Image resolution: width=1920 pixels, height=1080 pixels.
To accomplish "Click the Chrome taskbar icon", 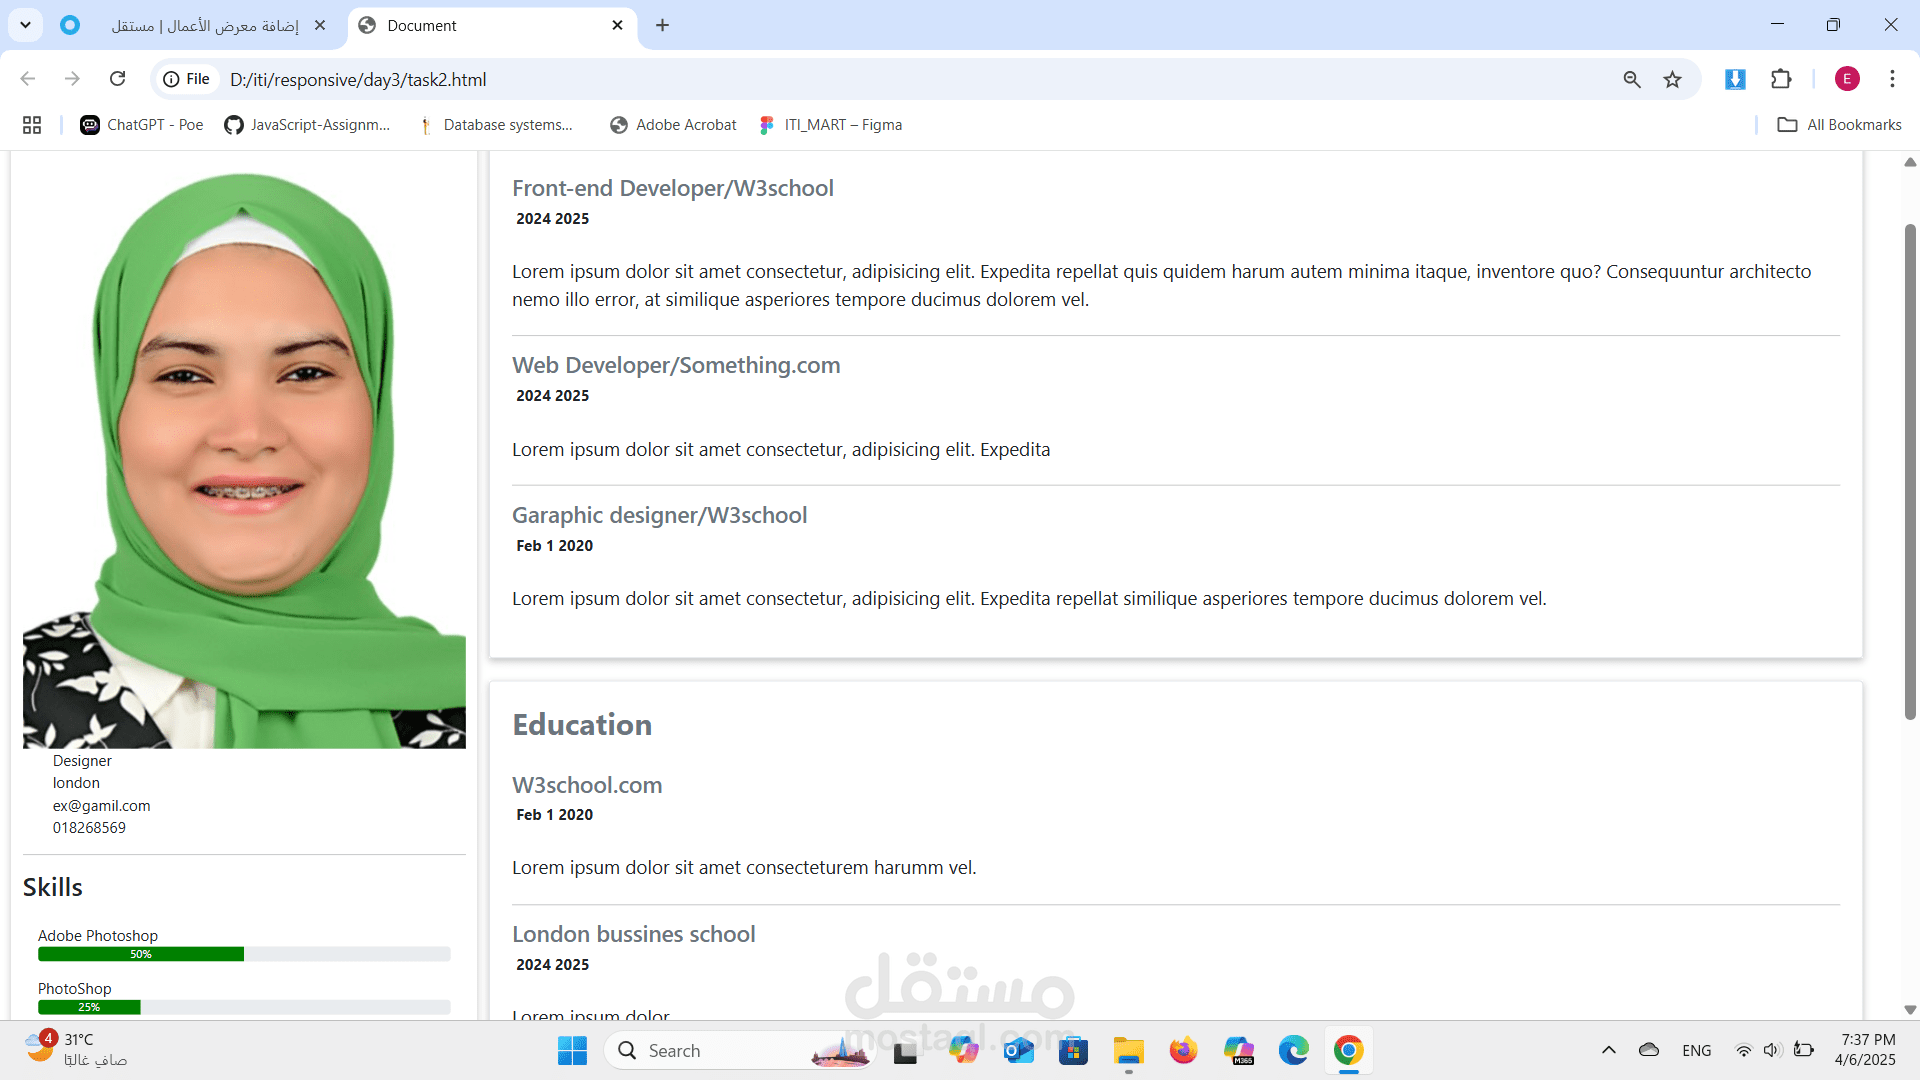I will [x=1348, y=1051].
